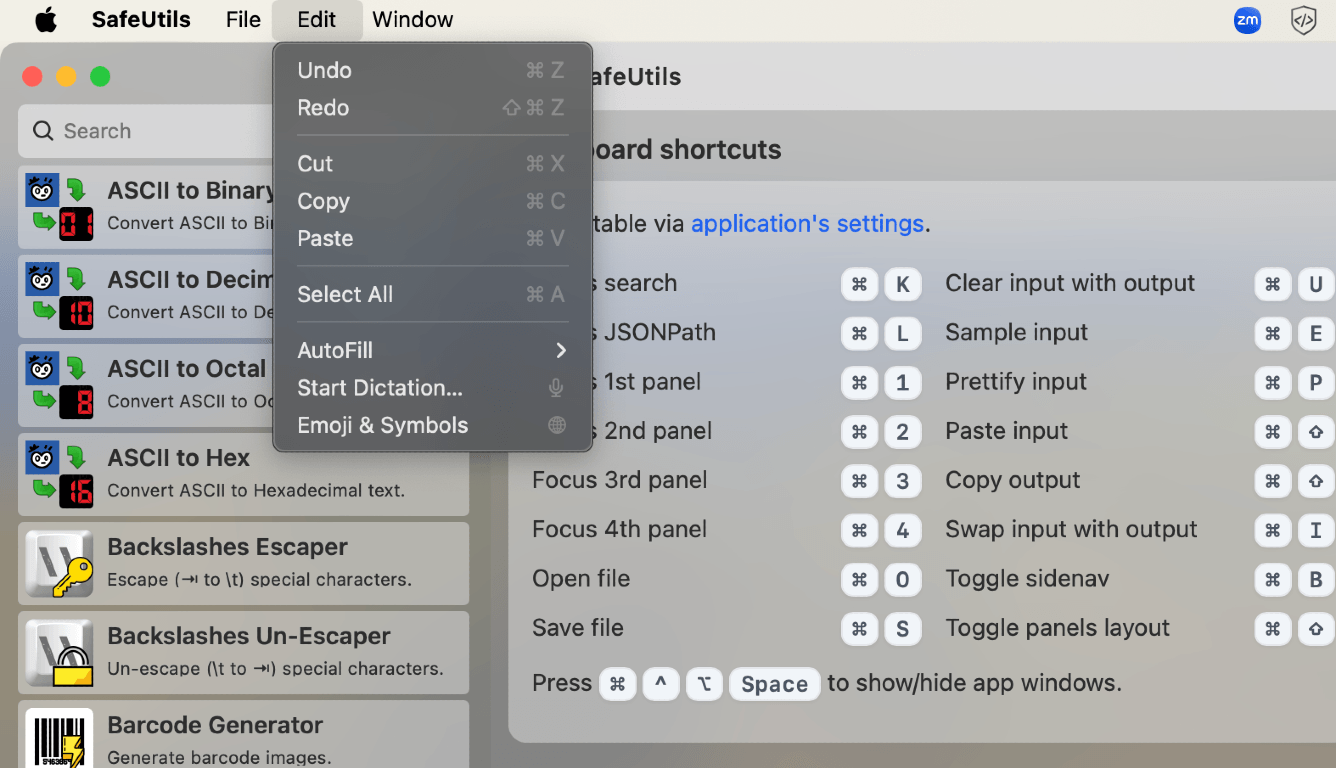
Task: Click the "Open file" shortcut label
Action: coord(581,578)
